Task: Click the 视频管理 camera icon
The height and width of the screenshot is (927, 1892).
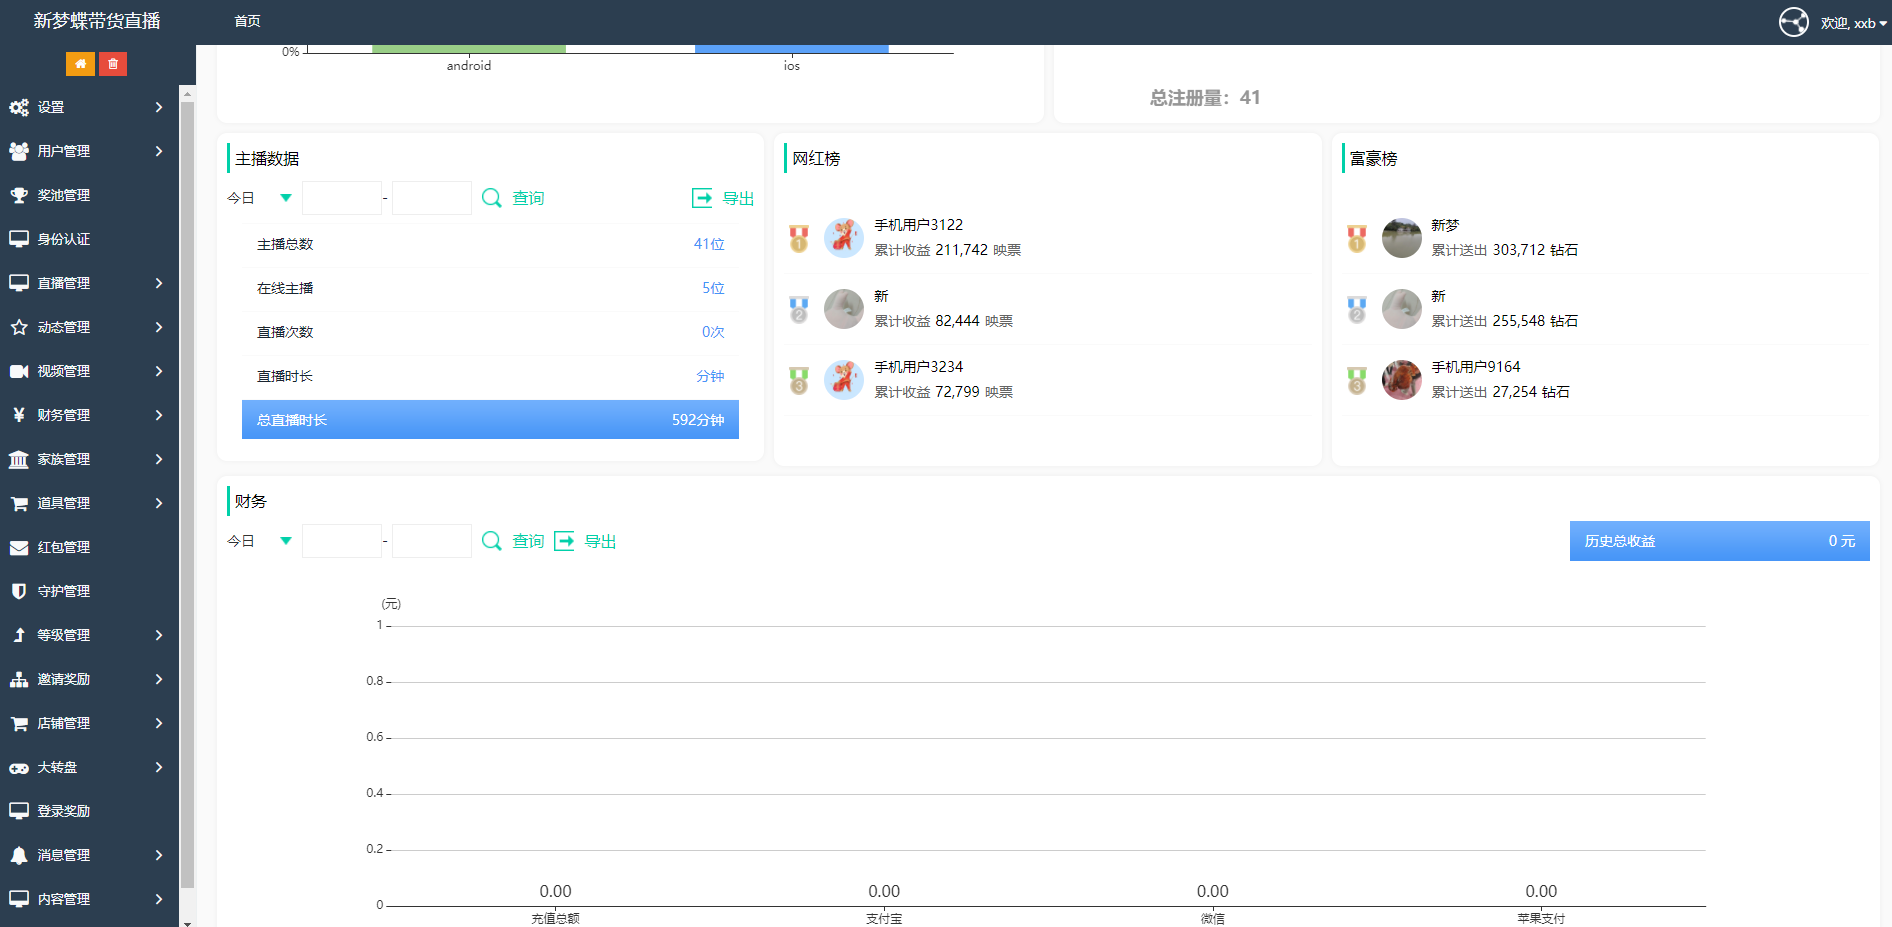Action: [x=20, y=371]
